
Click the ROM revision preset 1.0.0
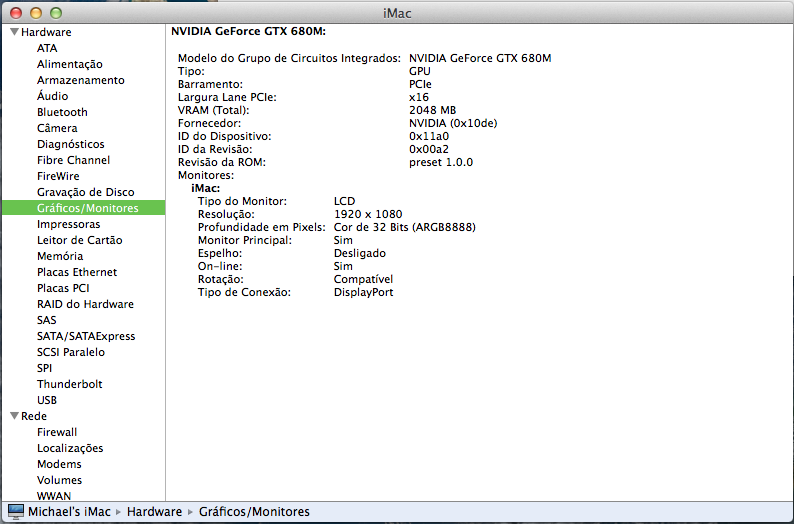[x=441, y=163]
